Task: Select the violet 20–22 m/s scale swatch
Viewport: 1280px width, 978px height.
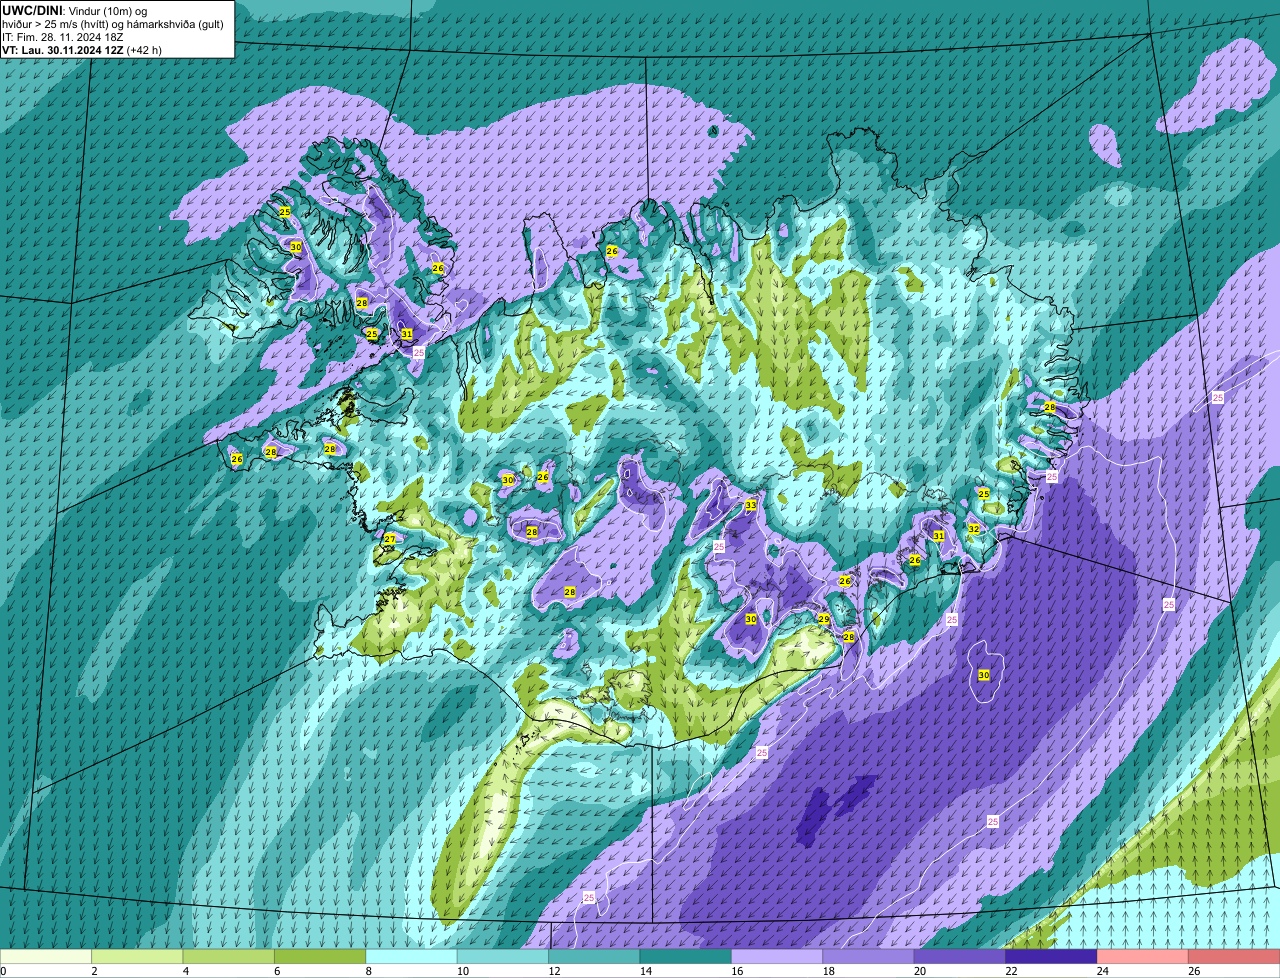Action: tap(961, 956)
